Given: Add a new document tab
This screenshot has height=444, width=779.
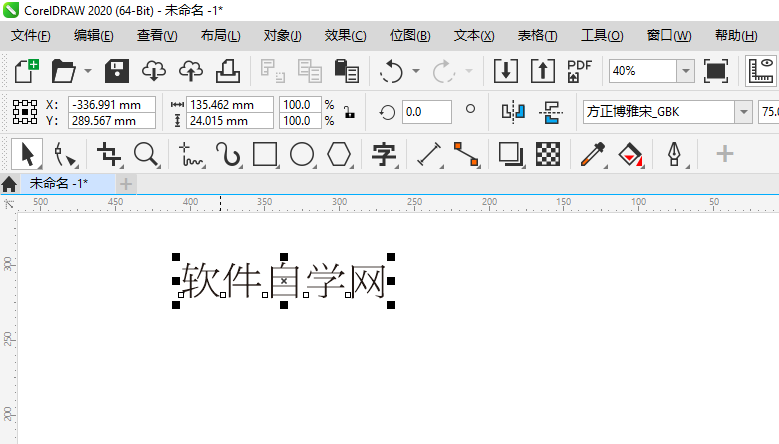Looking at the screenshot, I should (x=126, y=184).
